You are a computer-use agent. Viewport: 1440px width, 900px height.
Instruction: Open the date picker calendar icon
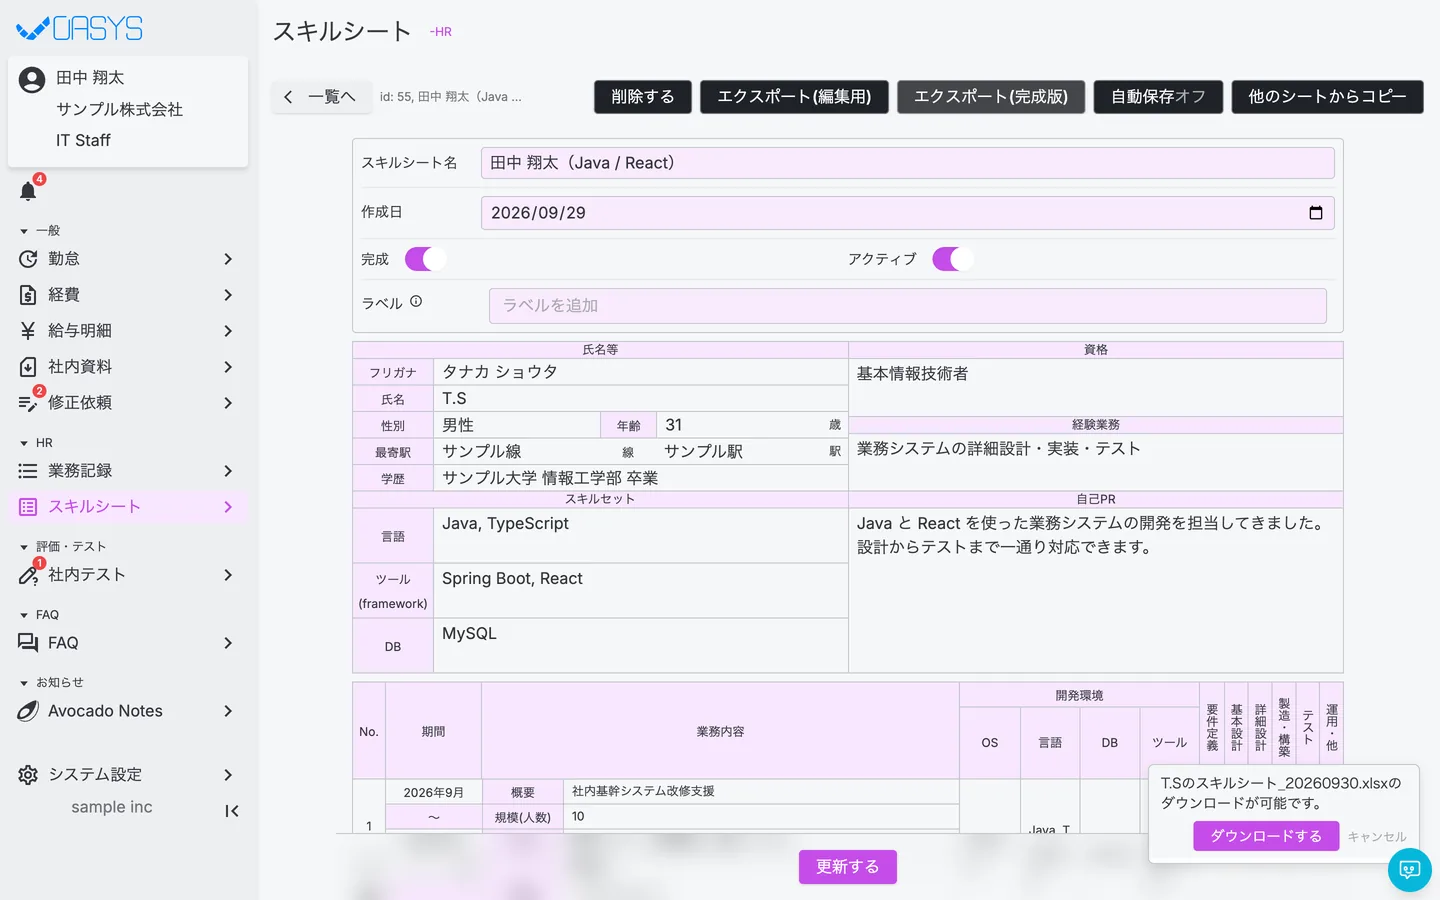[1316, 213]
